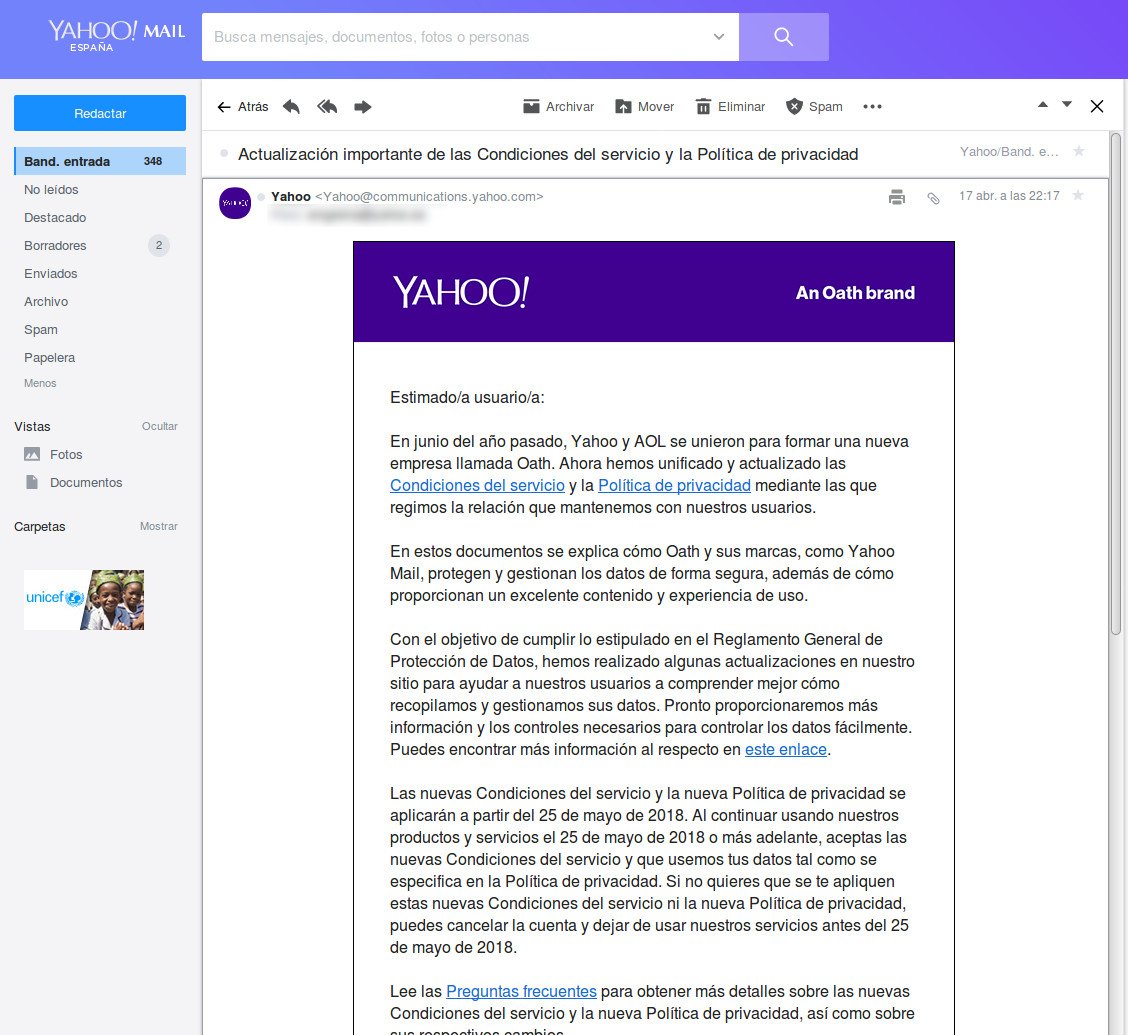Screen dimensions: 1128x1035
Task: Archive the message with Archivar
Action: tap(558, 106)
